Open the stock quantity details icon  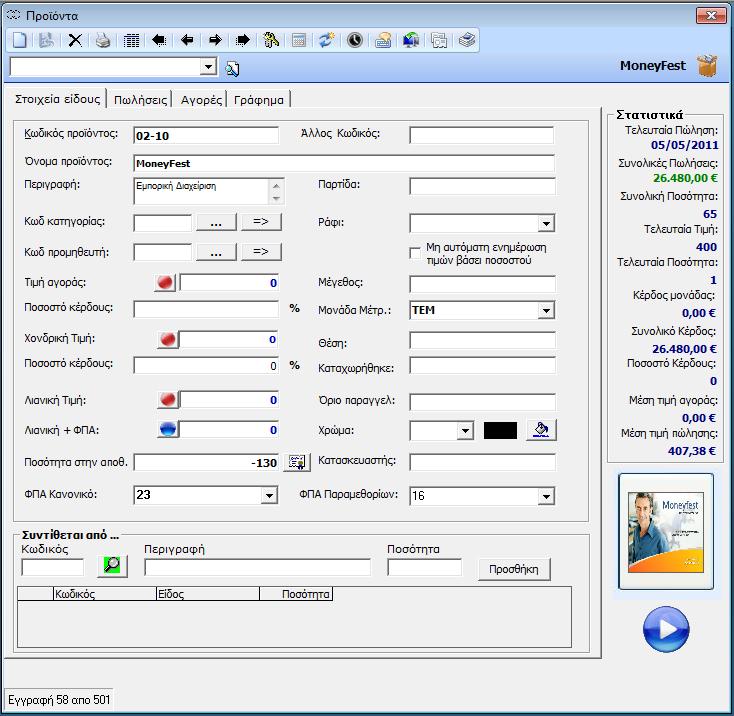coord(297,462)
